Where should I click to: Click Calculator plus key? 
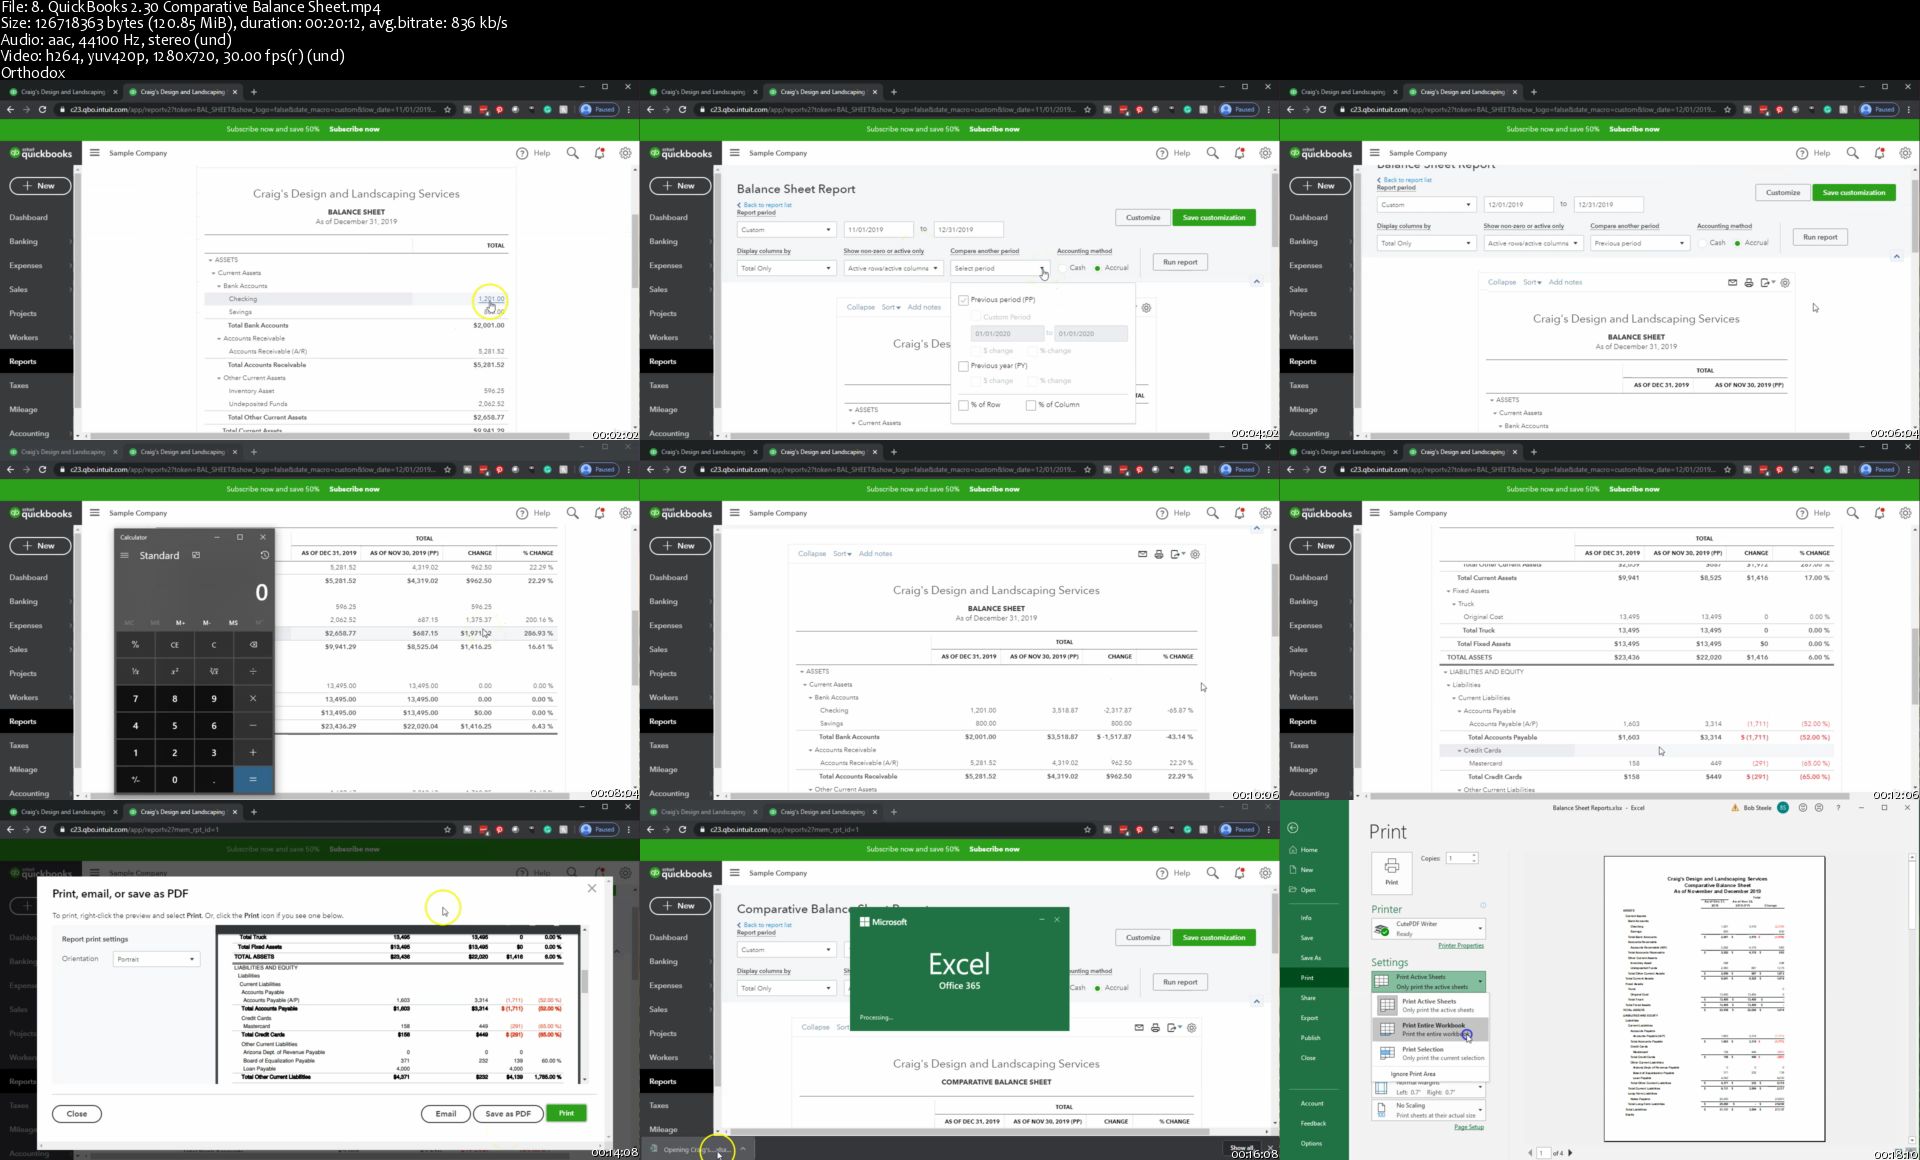pyautogui.click(x=253, y=752)
